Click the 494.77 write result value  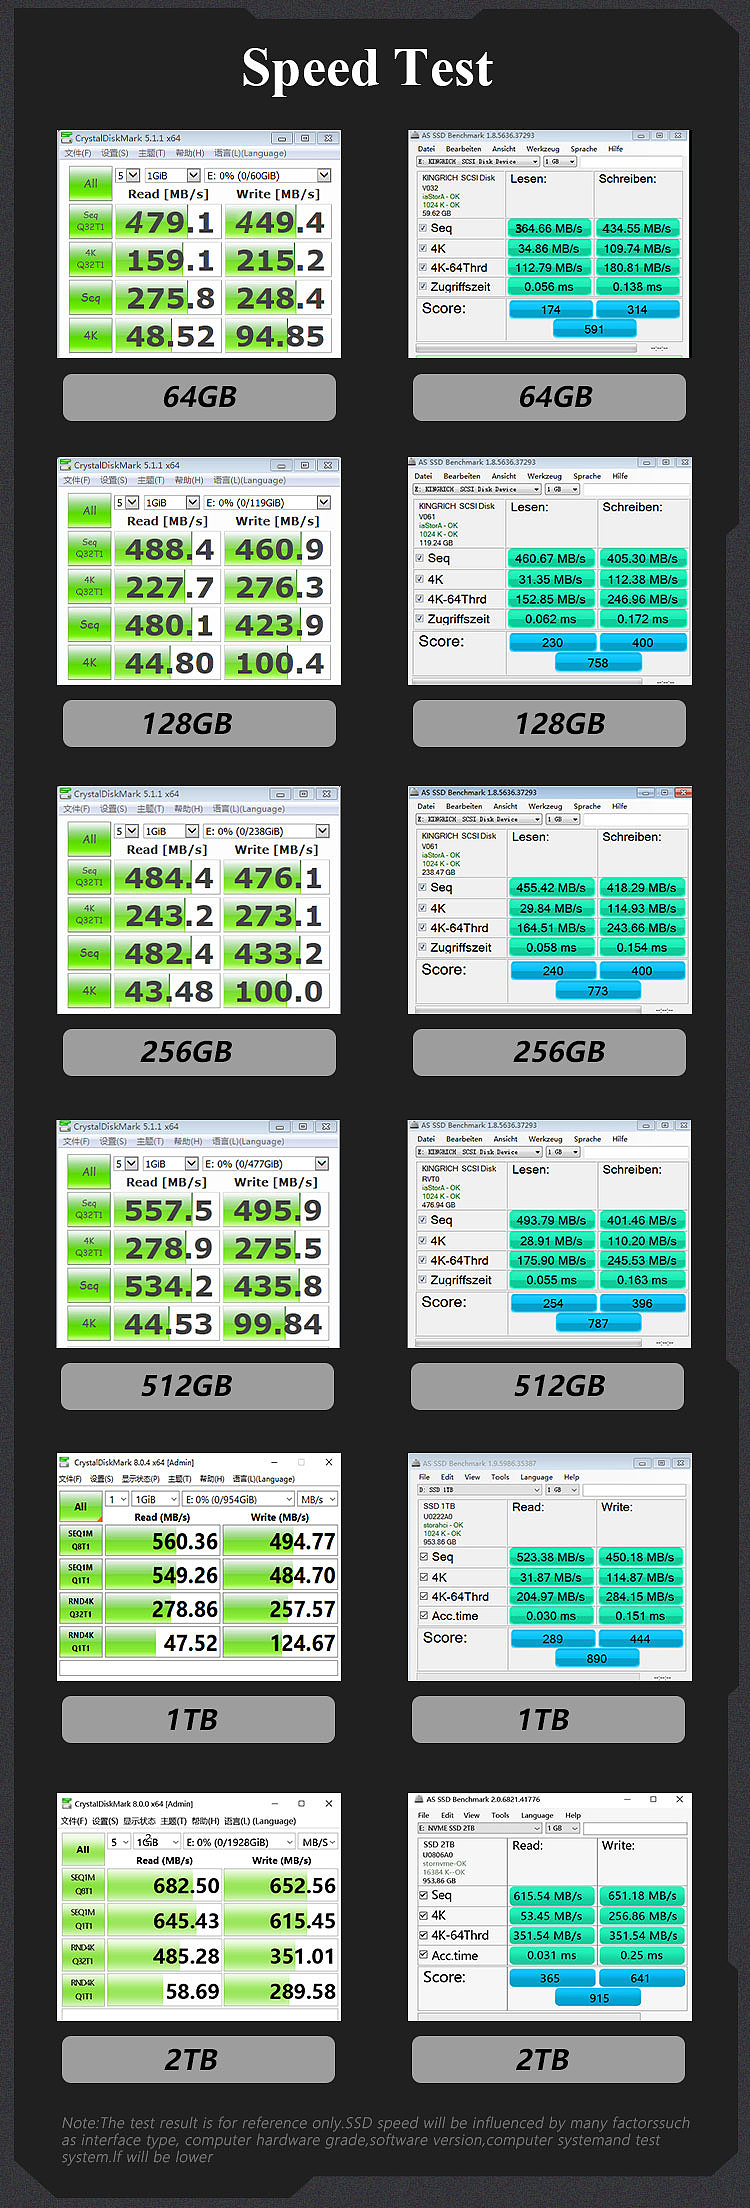pos(302,1541)
